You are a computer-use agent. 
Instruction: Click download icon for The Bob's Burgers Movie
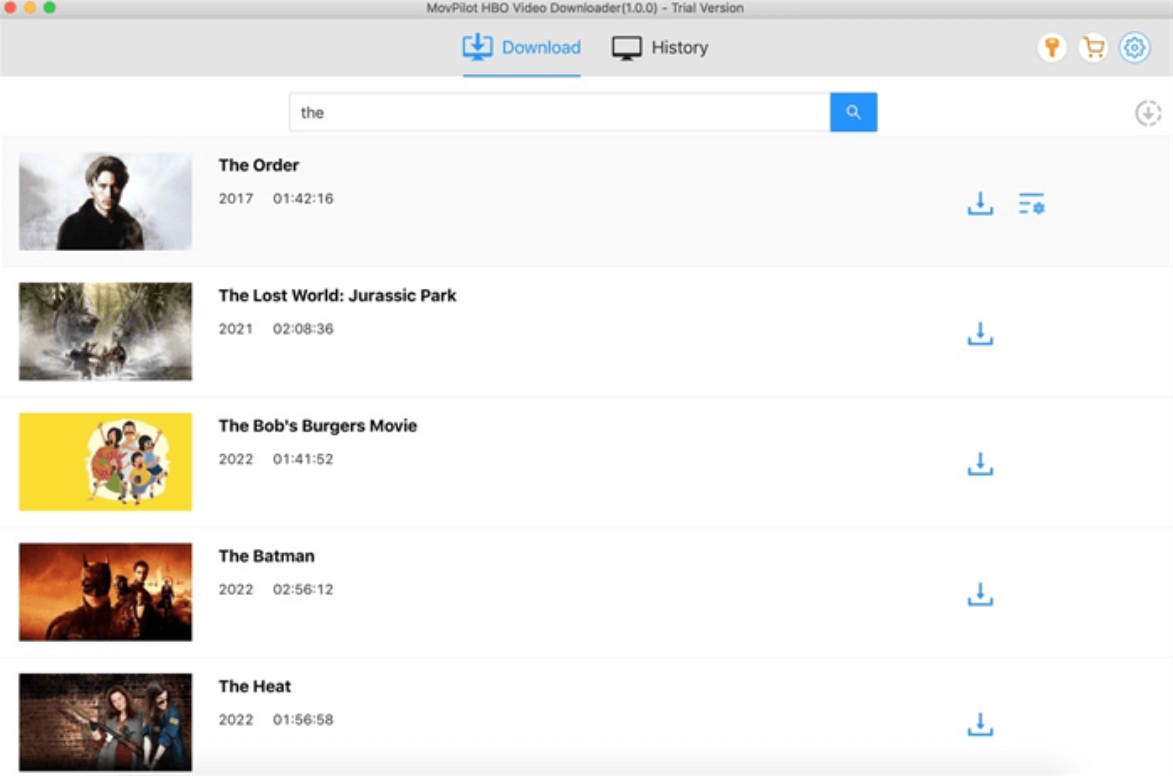click(980, 464)
